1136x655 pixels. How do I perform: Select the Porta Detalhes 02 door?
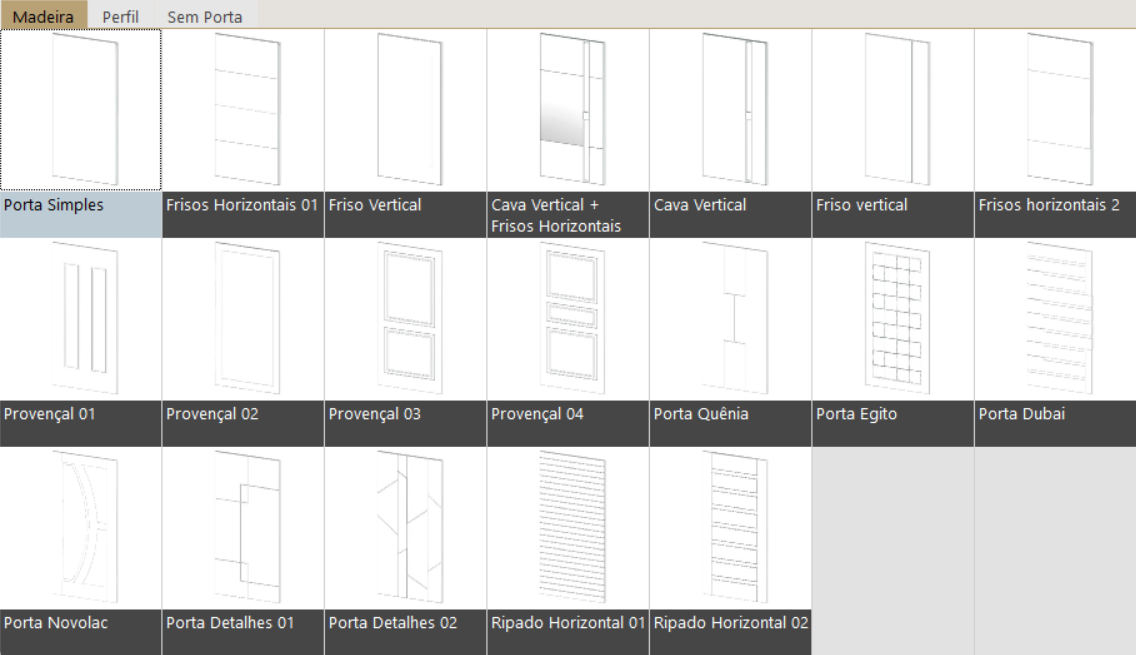coord(405,528)
